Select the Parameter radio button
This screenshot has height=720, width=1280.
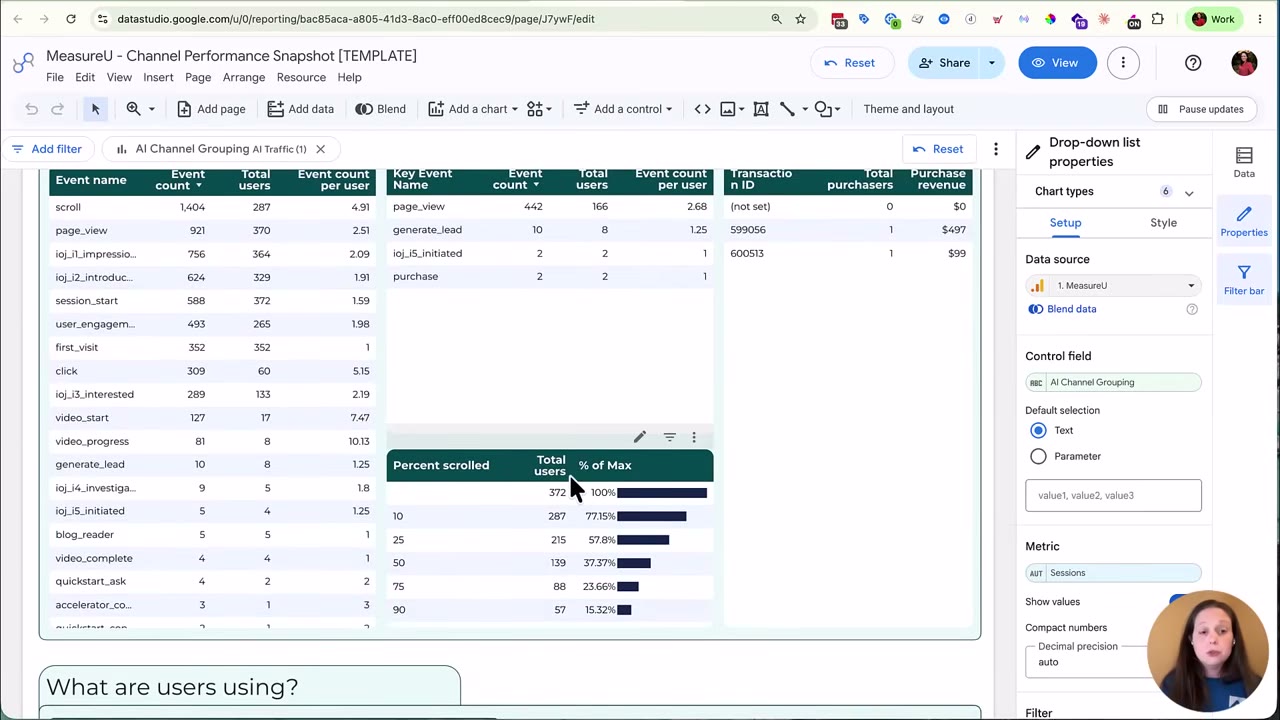1038,456
